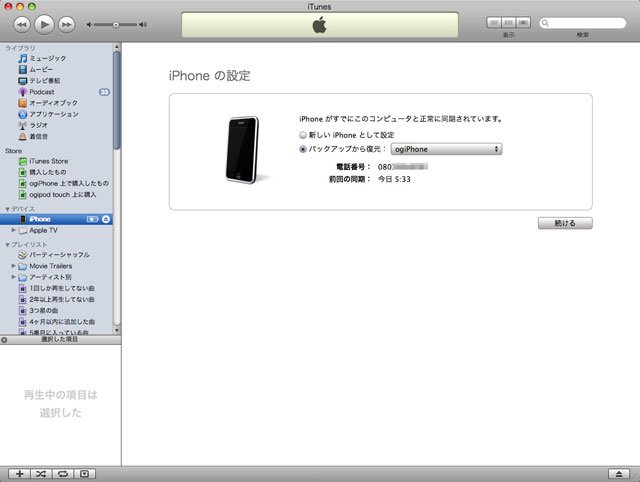Click the play button
Screen dimensions: 640x482
click(44, 24)
